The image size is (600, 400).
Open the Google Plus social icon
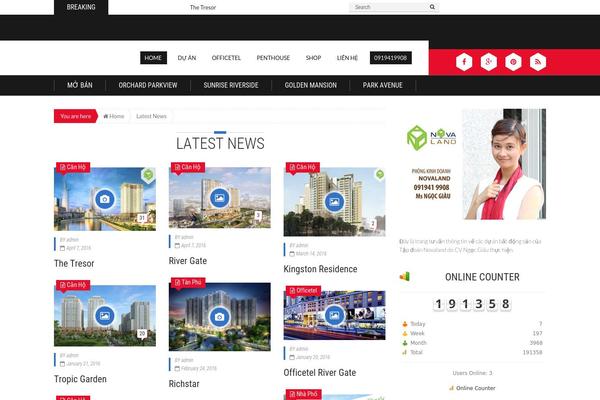coord(489,62)
